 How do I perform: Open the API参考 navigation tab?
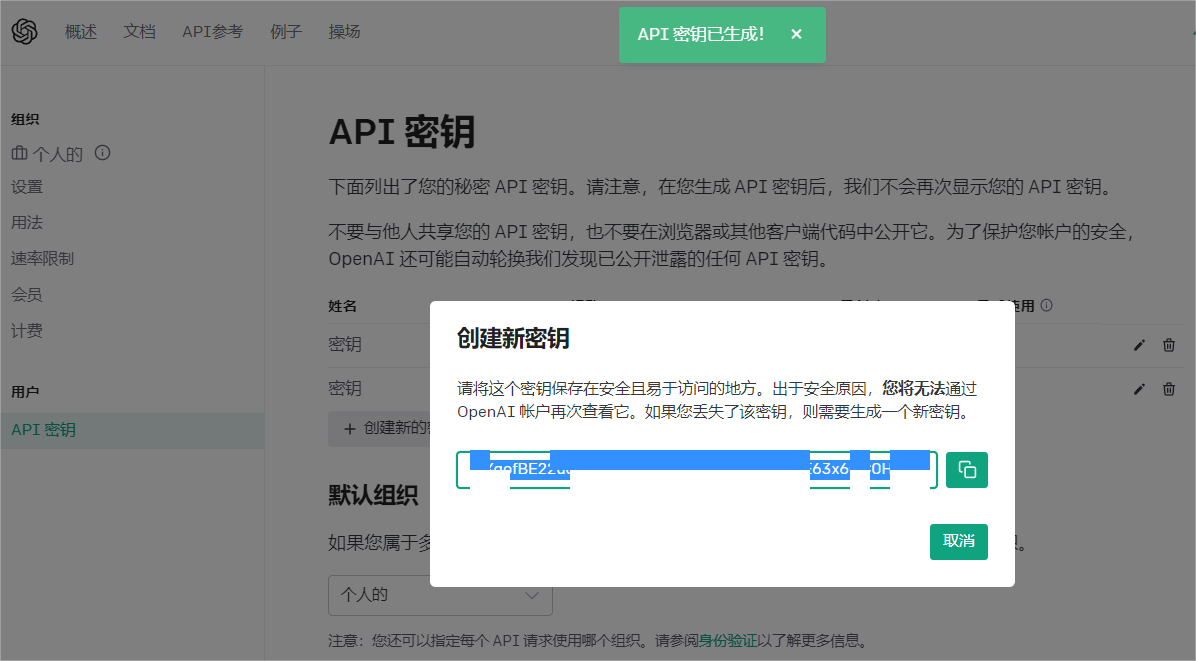[212, 32]
